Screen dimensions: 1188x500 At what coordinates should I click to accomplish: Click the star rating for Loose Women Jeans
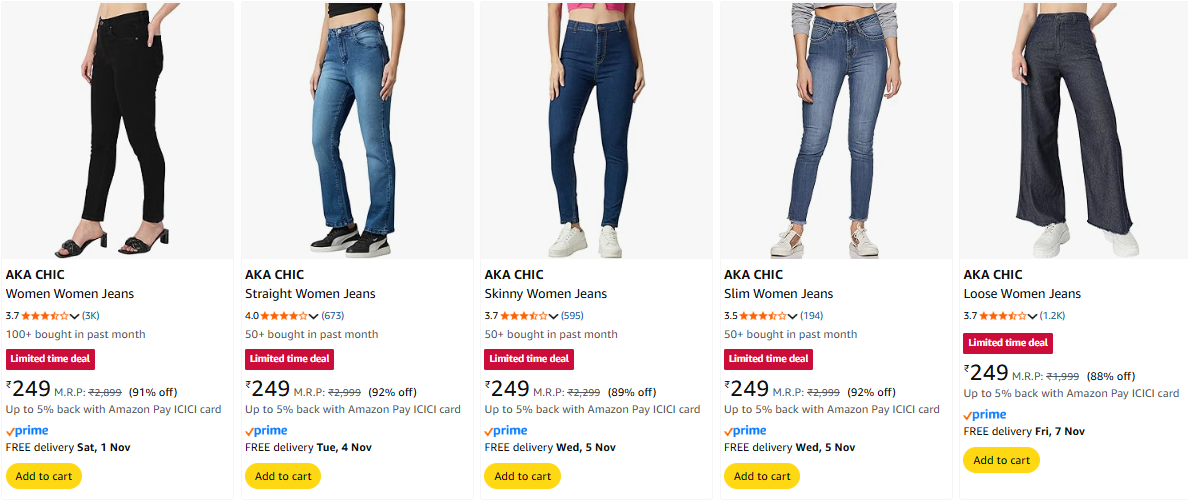pyautogui.click(x=1003, y=316)
